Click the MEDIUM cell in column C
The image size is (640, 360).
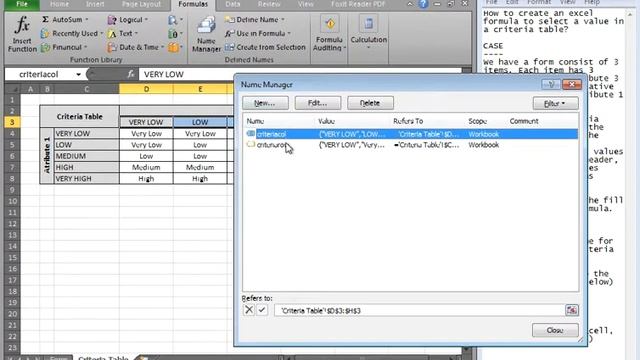(x=87, y=156)
